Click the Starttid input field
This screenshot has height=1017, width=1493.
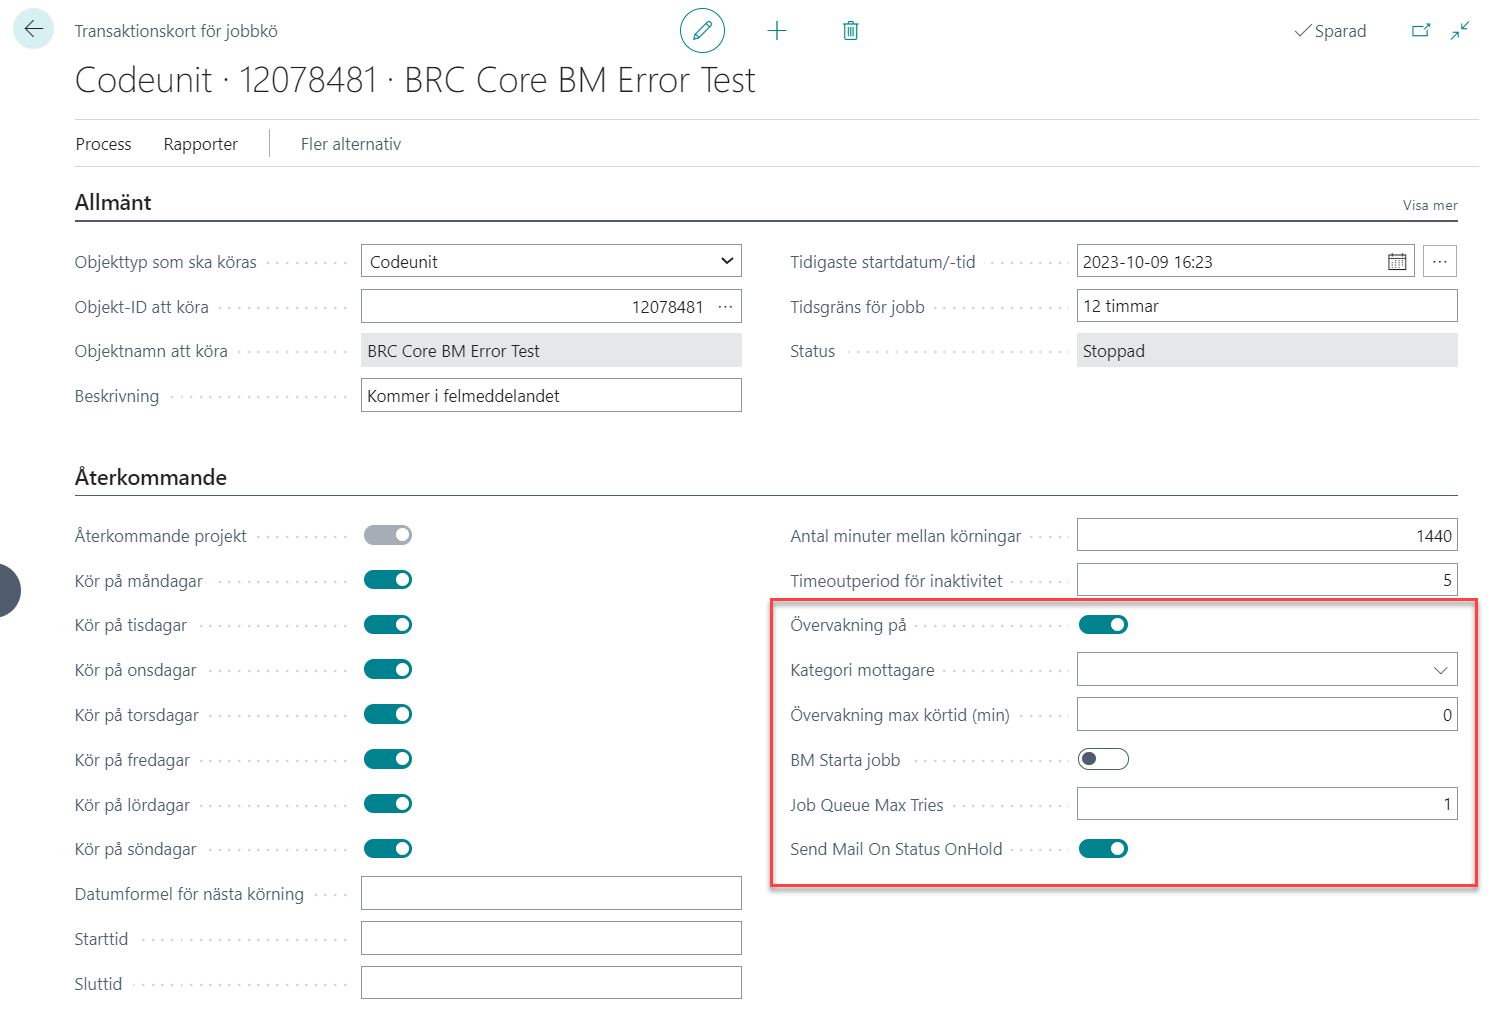pyautogui.click(x=551, y=938)
